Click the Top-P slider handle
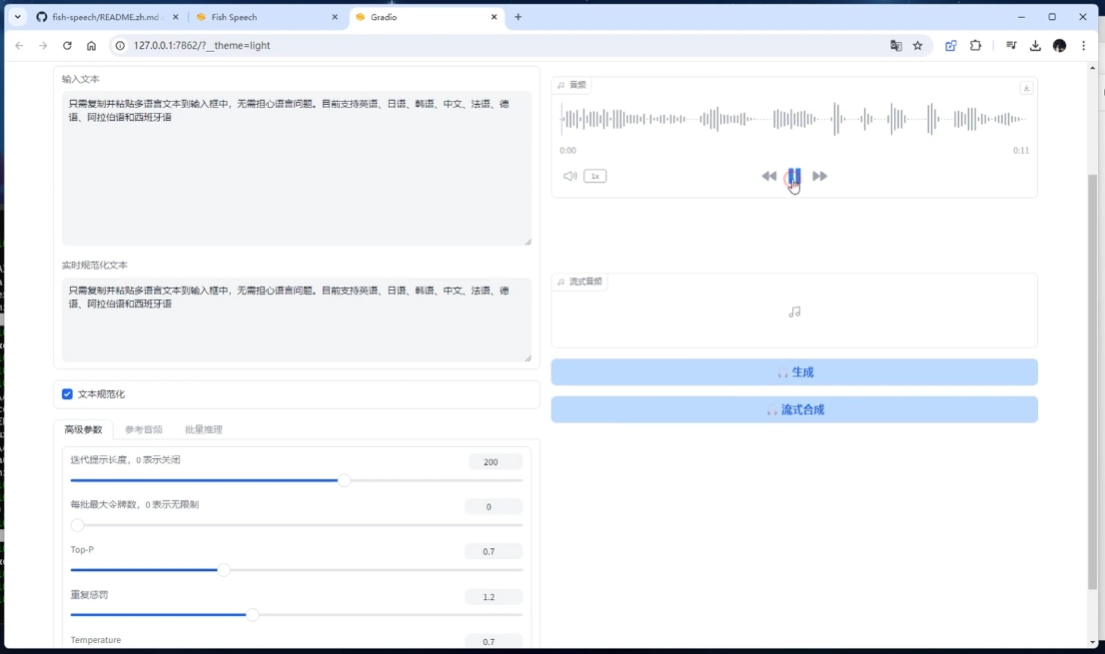 coord(224,570)
